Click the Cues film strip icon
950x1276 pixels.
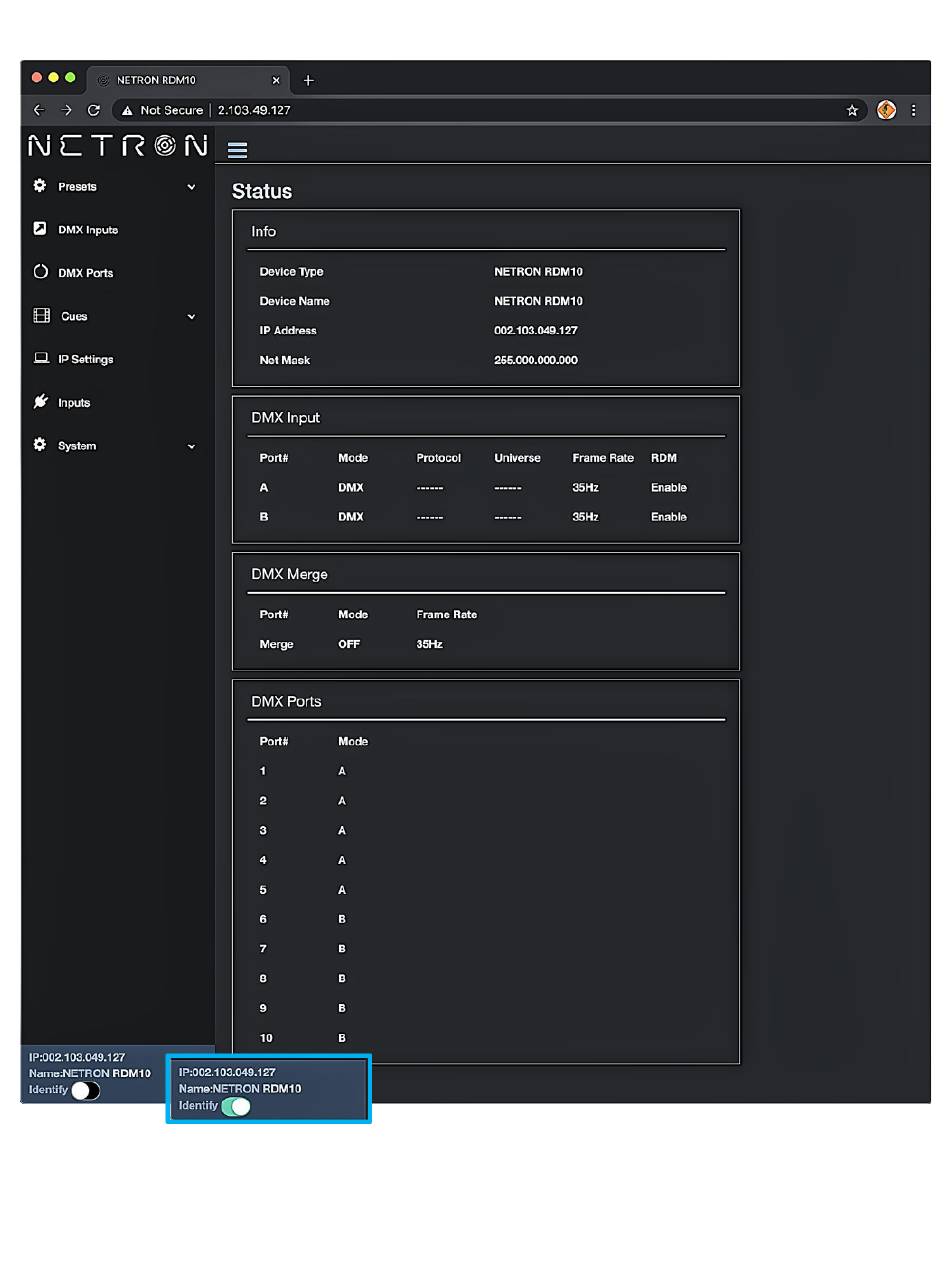click(x=41, y=316)
